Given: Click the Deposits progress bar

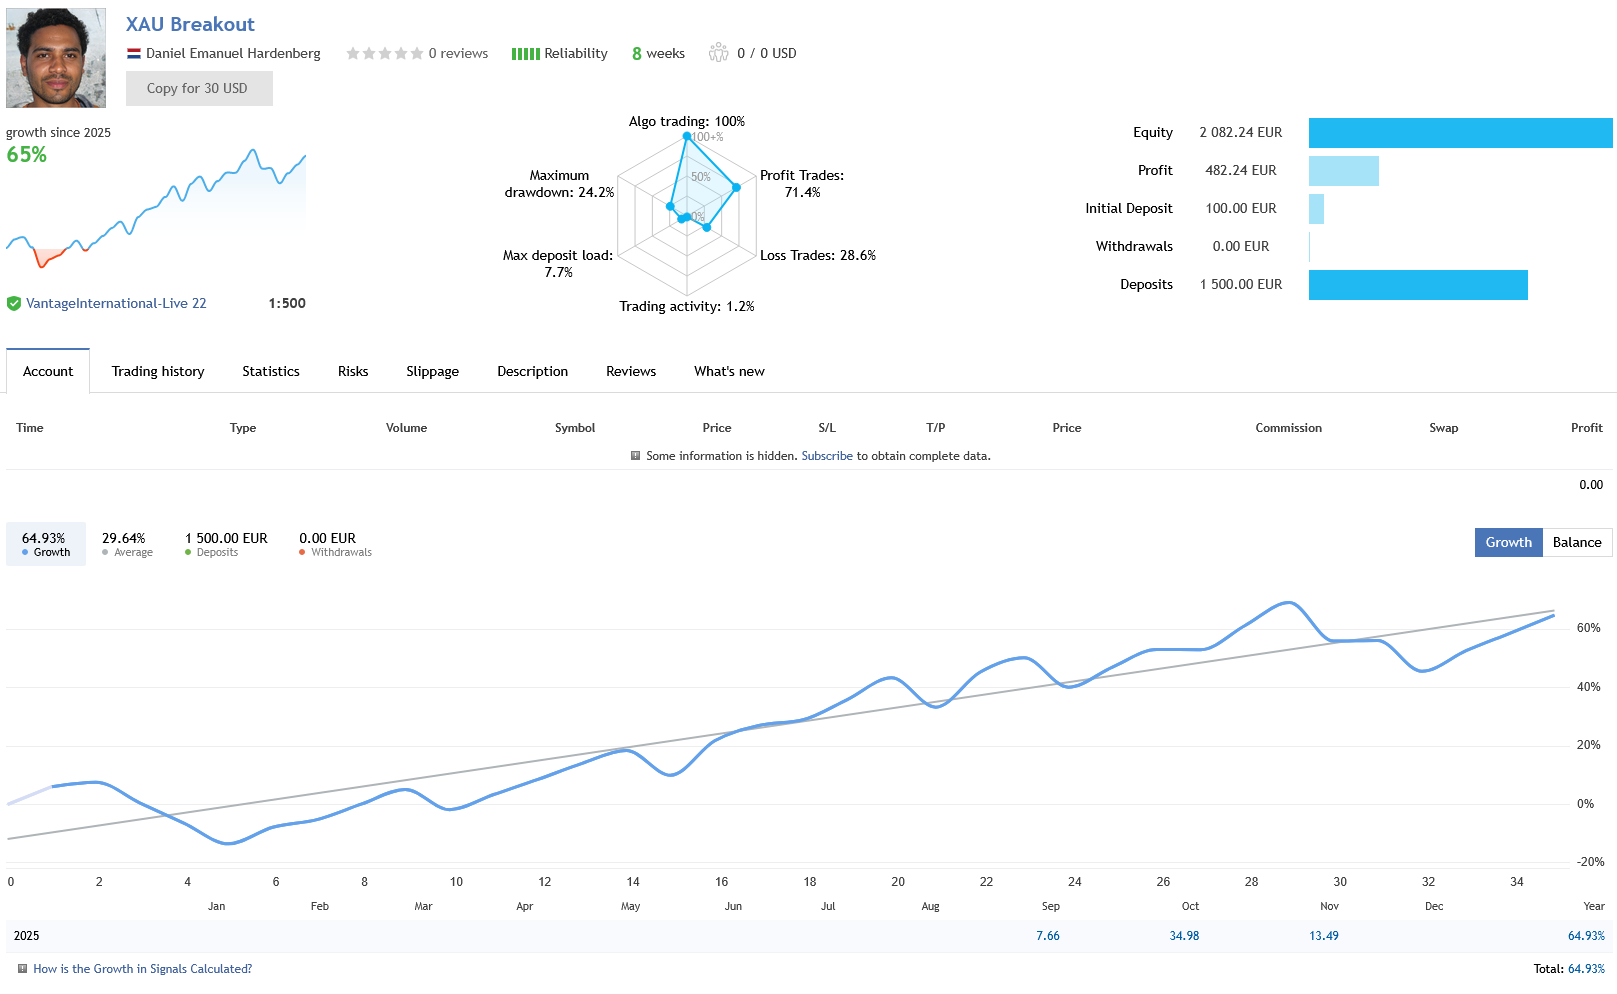Looking at the screenshot, I should (1419, 284).
